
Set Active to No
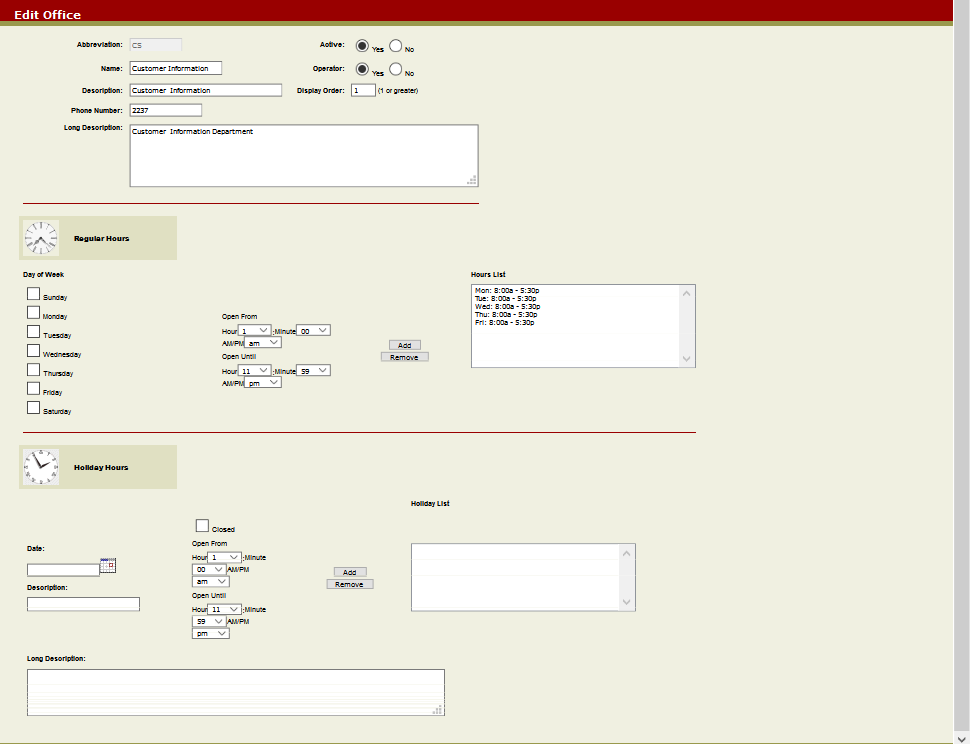(396, 46)
